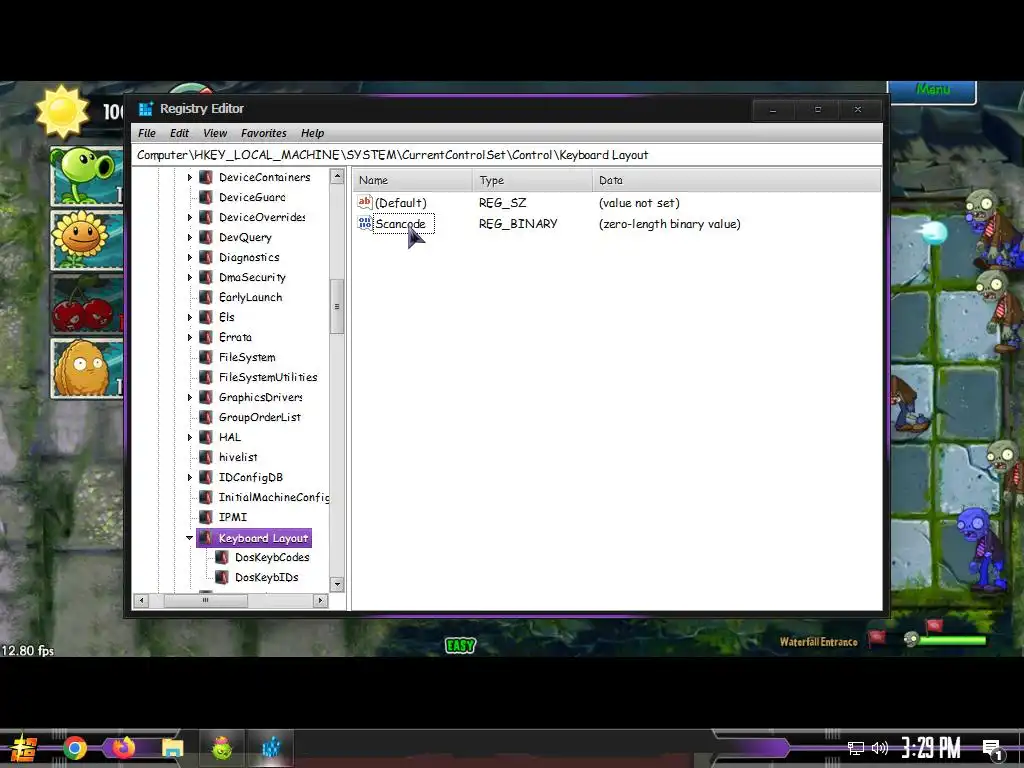Click the FileSystem folder icon
Image resolution: width=1024 pixels, height=768 pixels.
(x=206, y=357)
